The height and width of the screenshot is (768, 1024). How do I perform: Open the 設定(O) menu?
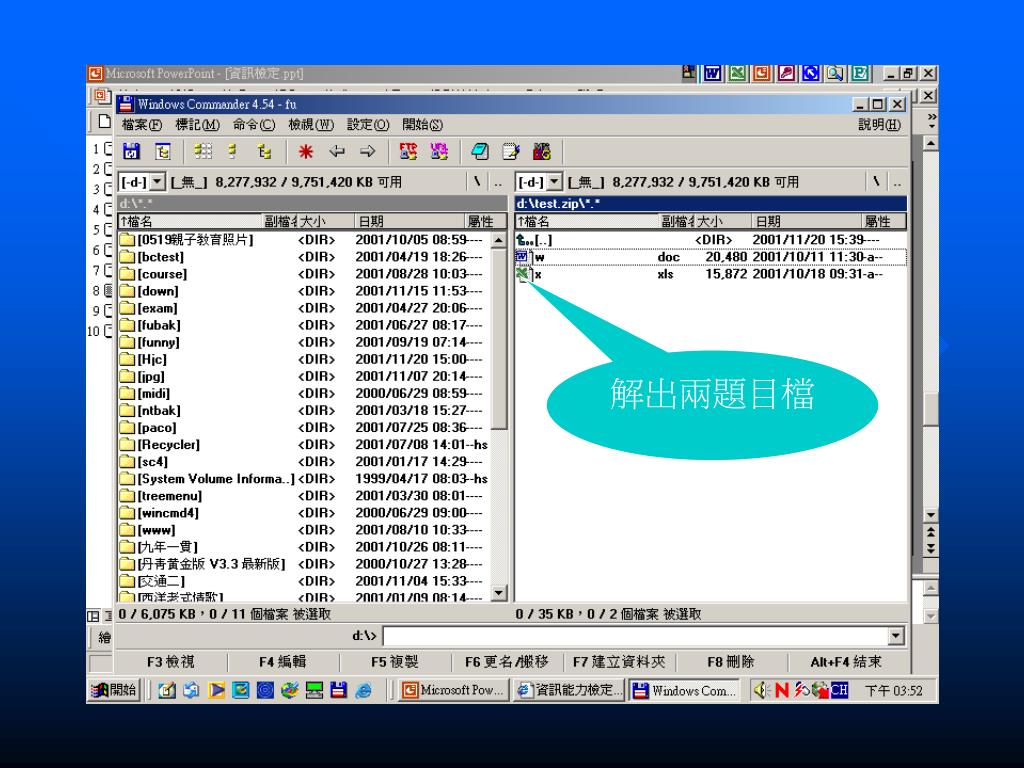(x=368, y=125)
